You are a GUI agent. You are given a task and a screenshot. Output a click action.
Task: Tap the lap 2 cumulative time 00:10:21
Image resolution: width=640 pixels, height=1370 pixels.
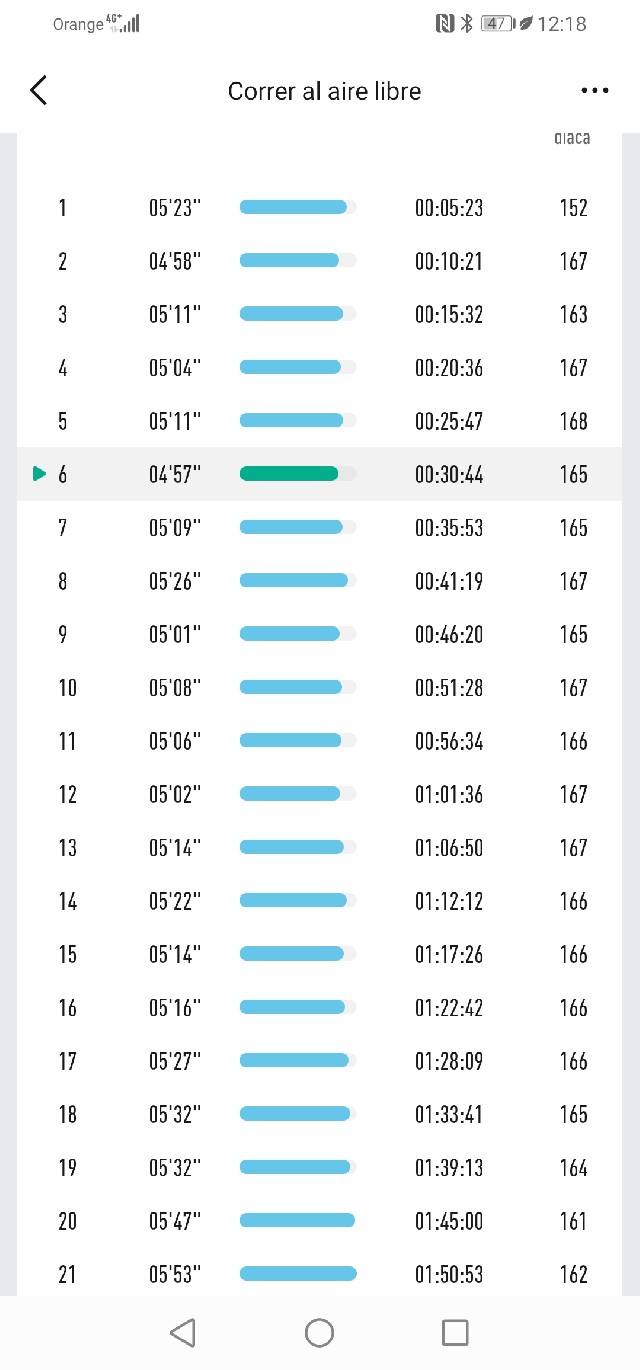[x=449, y=261]
